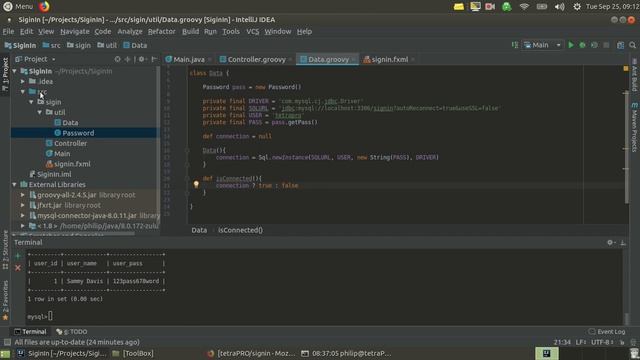Open the Main run configuration dropdown
The width and height of the screenshot is (640, 360).
(x=542, y=45)
